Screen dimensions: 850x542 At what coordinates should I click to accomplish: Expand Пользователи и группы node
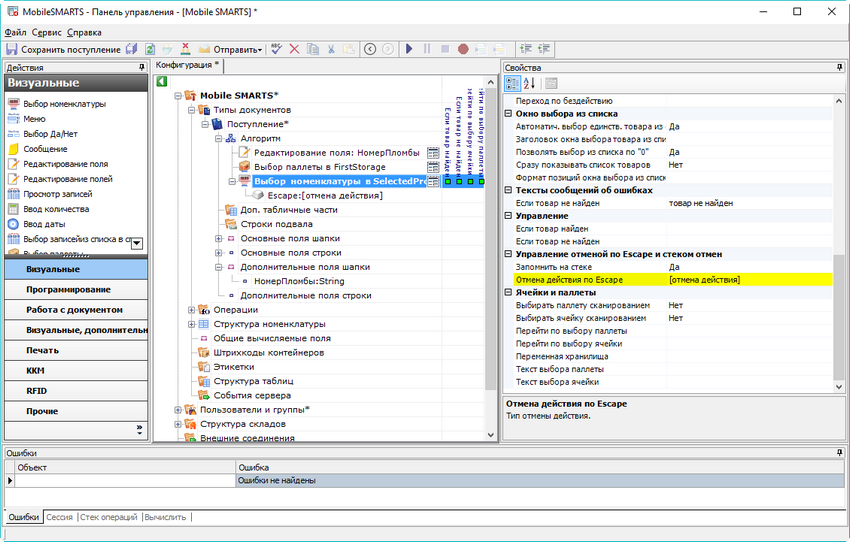(178, 410)
